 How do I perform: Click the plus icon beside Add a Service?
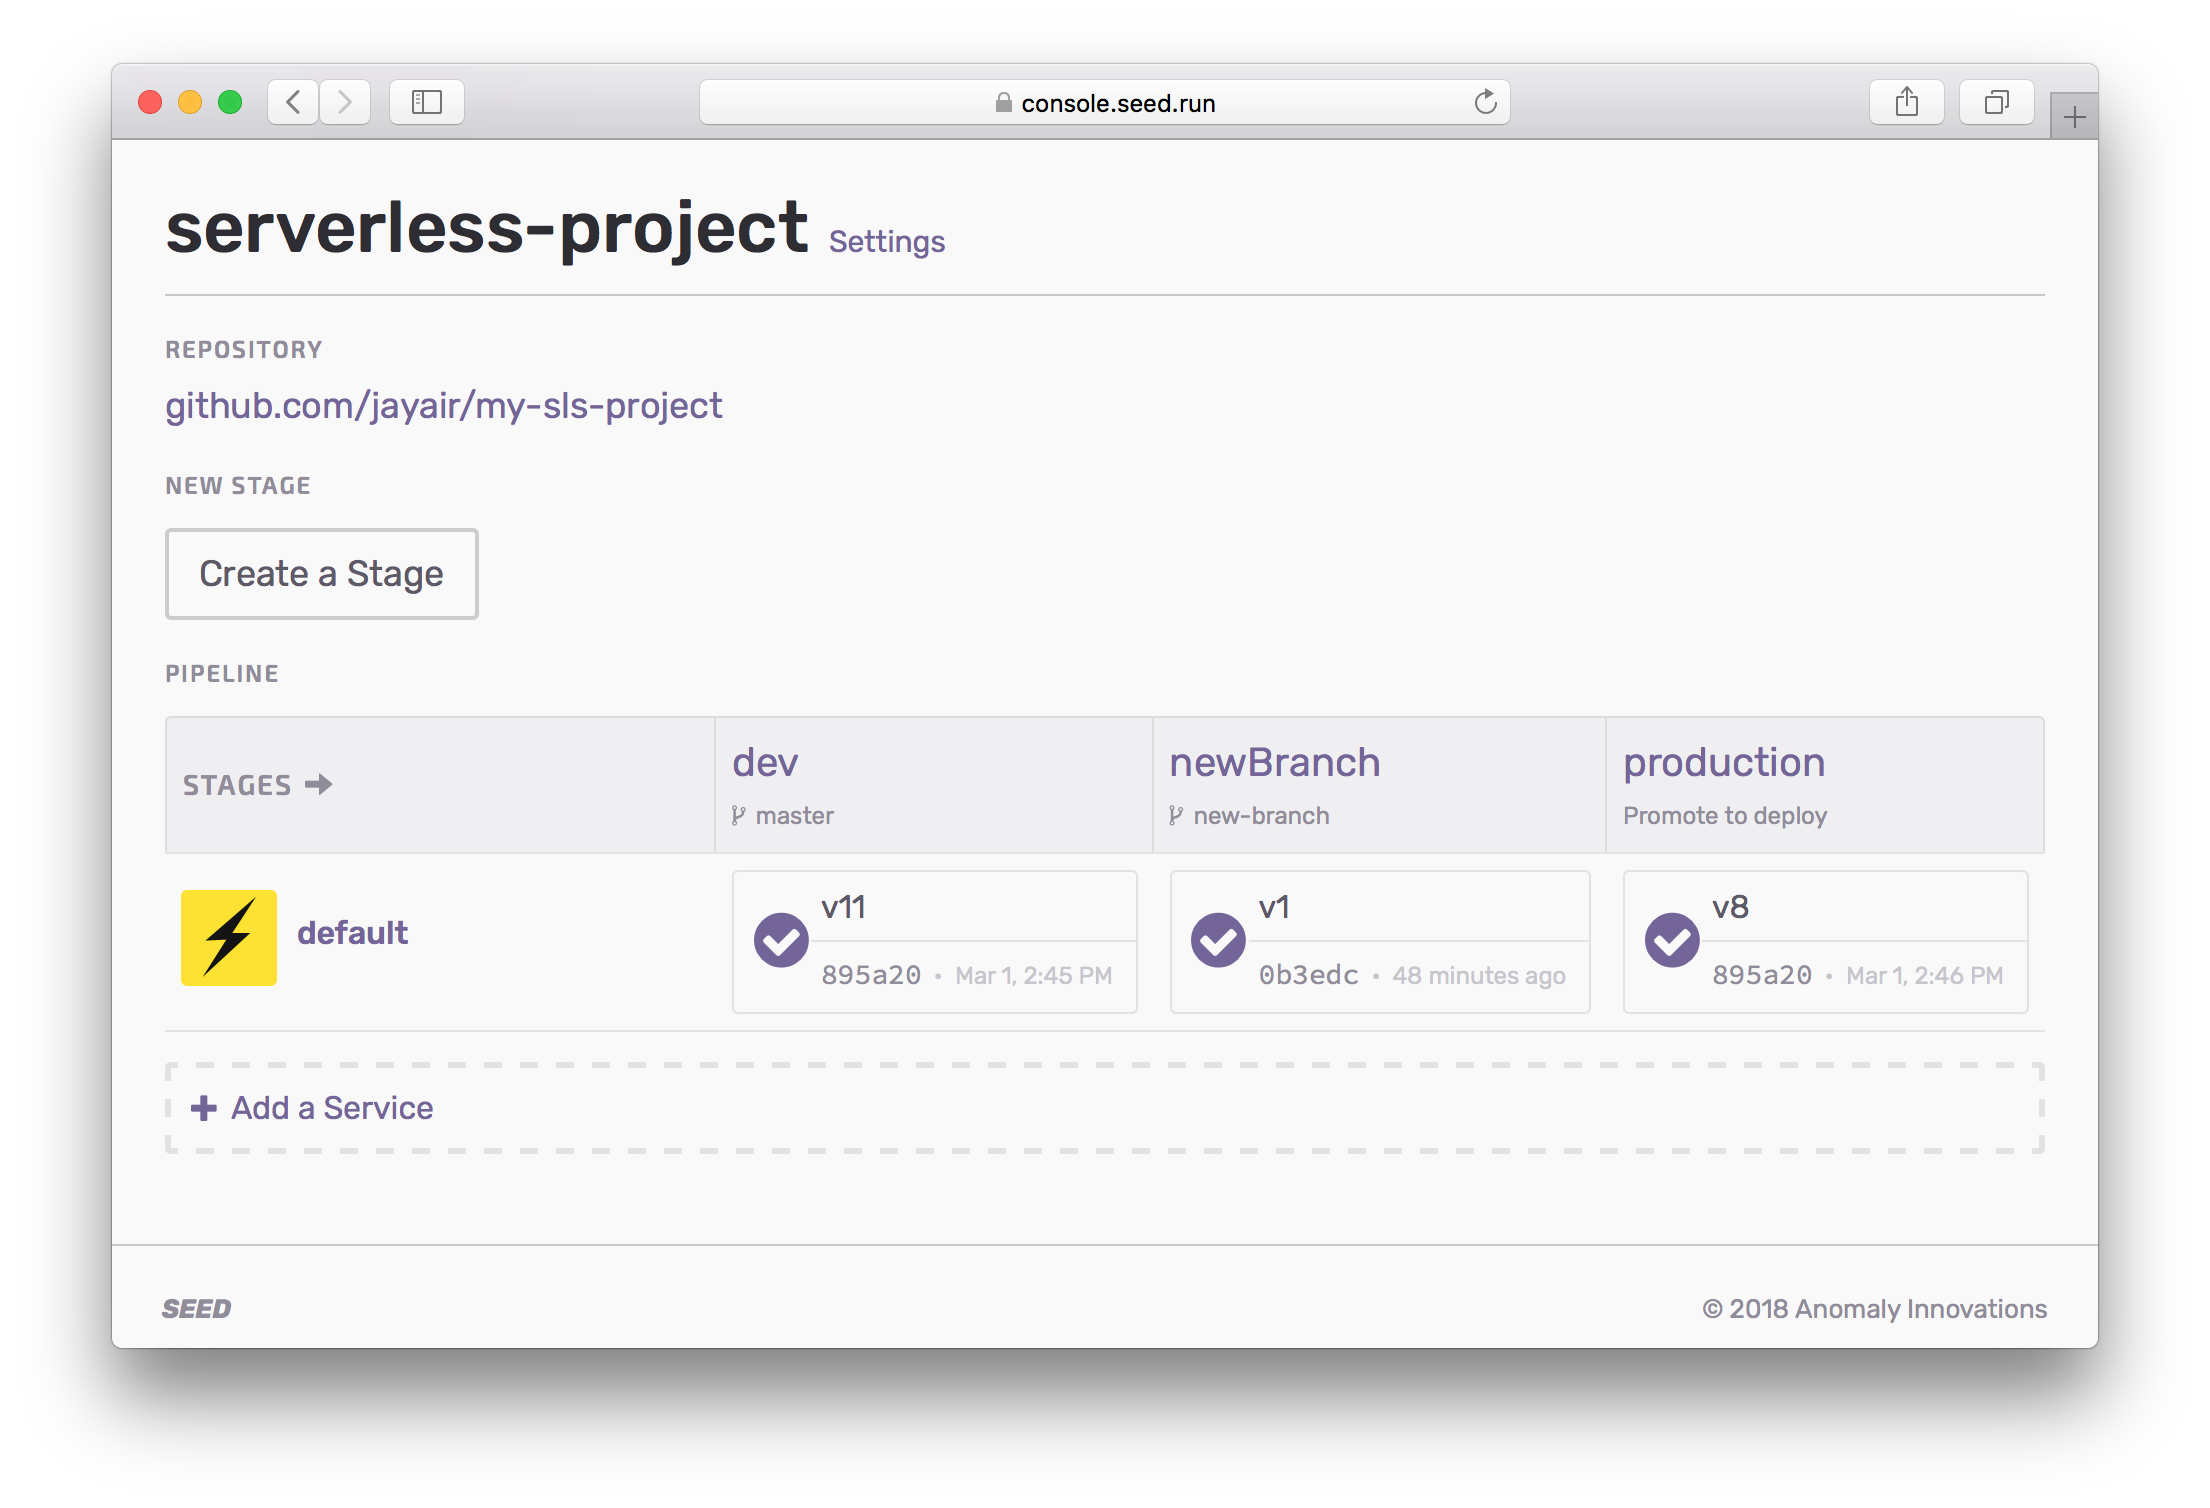(x=204, y=1108)
